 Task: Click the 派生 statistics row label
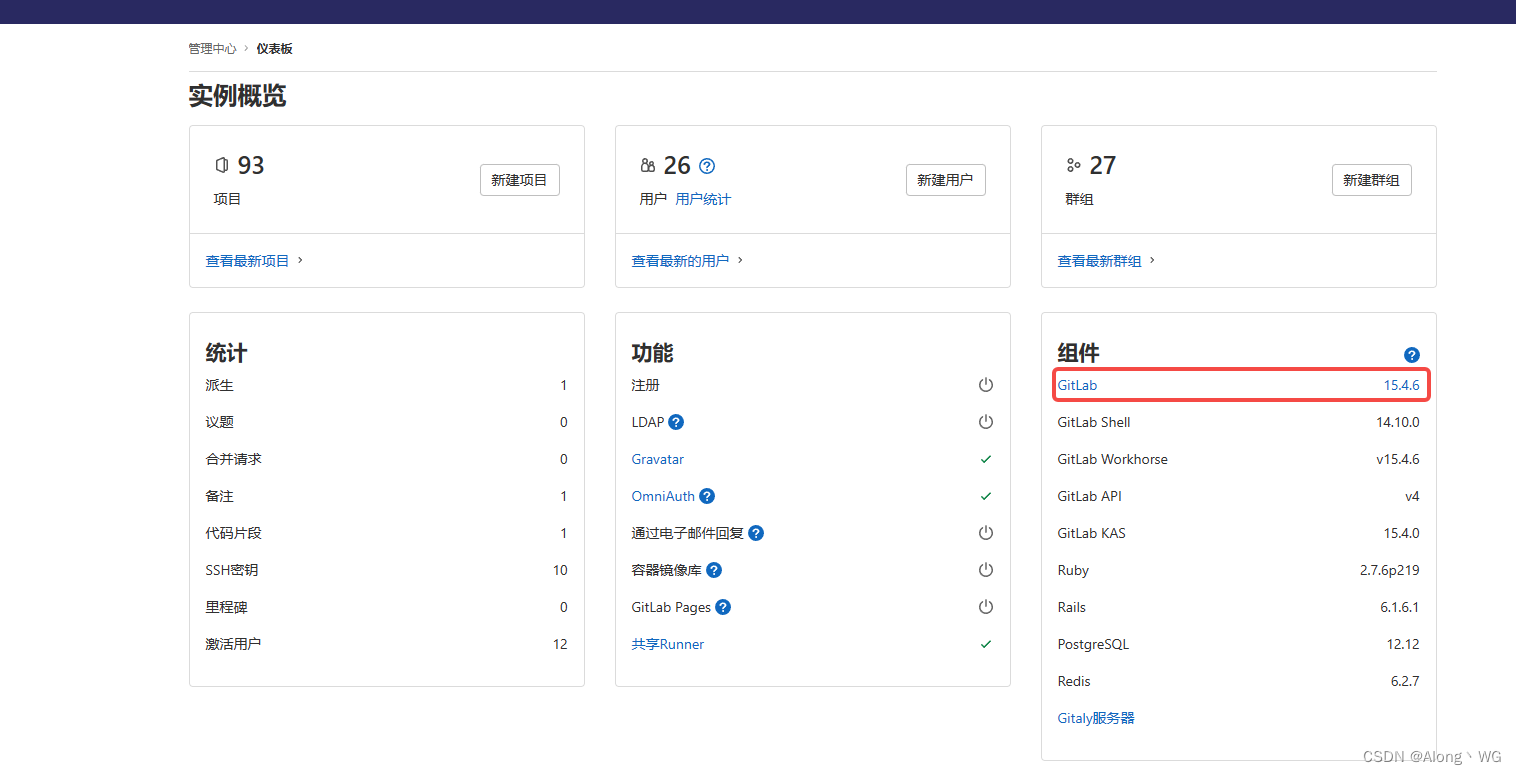pyautogui.click(x=220, y=385)
